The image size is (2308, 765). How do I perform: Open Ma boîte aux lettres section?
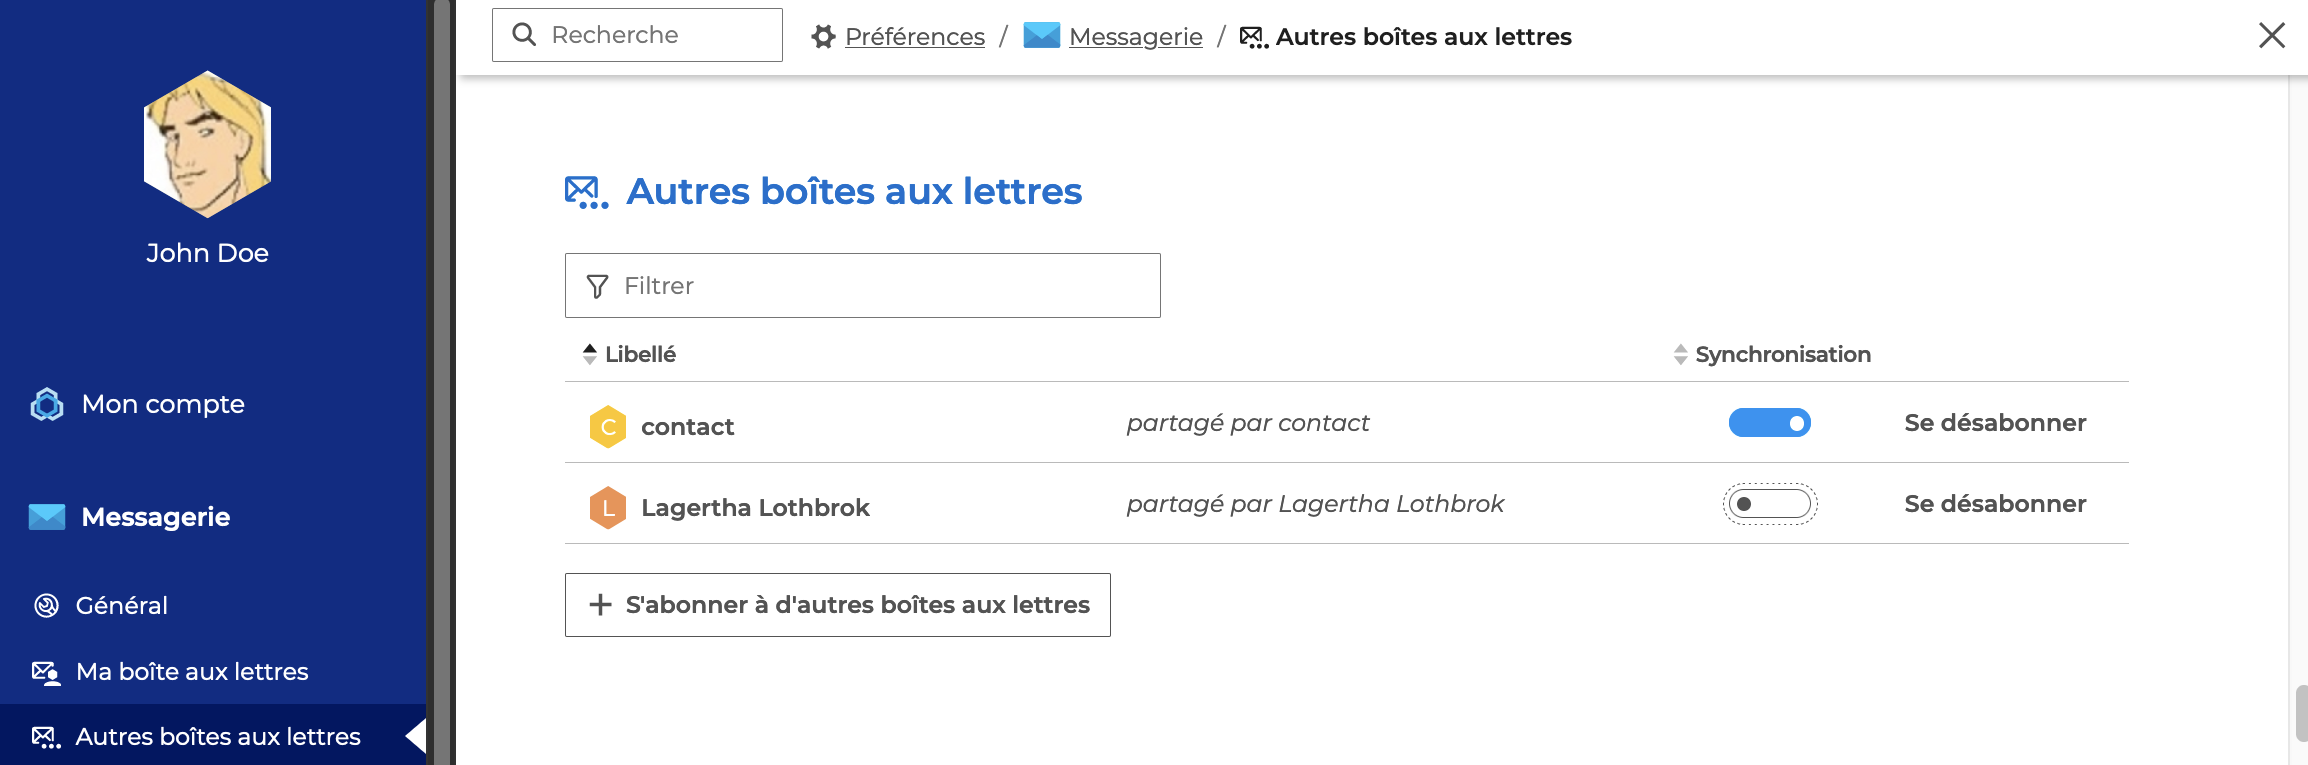[191, 671]
